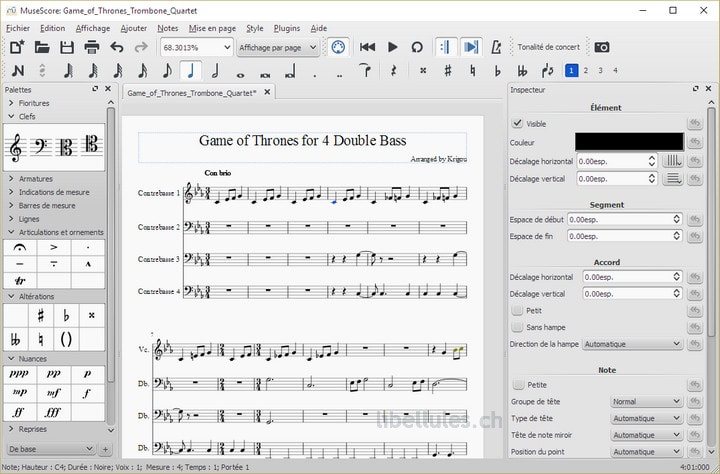
Task: Rewind playback to the start
Action: coord(367,47)
